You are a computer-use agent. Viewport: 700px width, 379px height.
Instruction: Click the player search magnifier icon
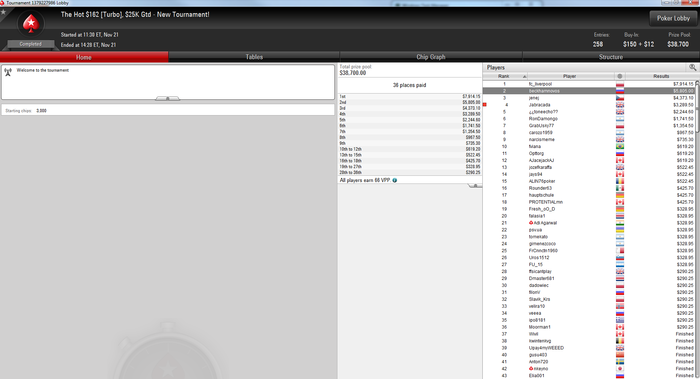pos(692,67)
